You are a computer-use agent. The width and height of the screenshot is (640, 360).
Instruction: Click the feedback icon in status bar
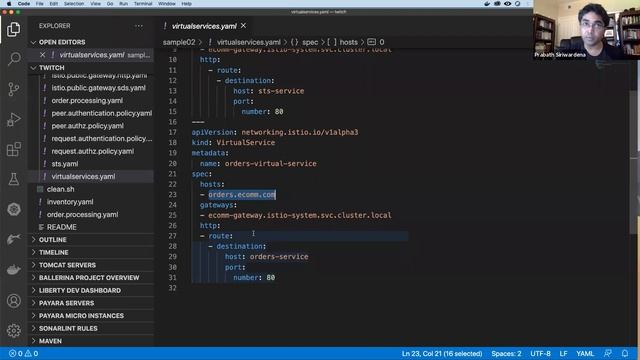tap(608, 353)
